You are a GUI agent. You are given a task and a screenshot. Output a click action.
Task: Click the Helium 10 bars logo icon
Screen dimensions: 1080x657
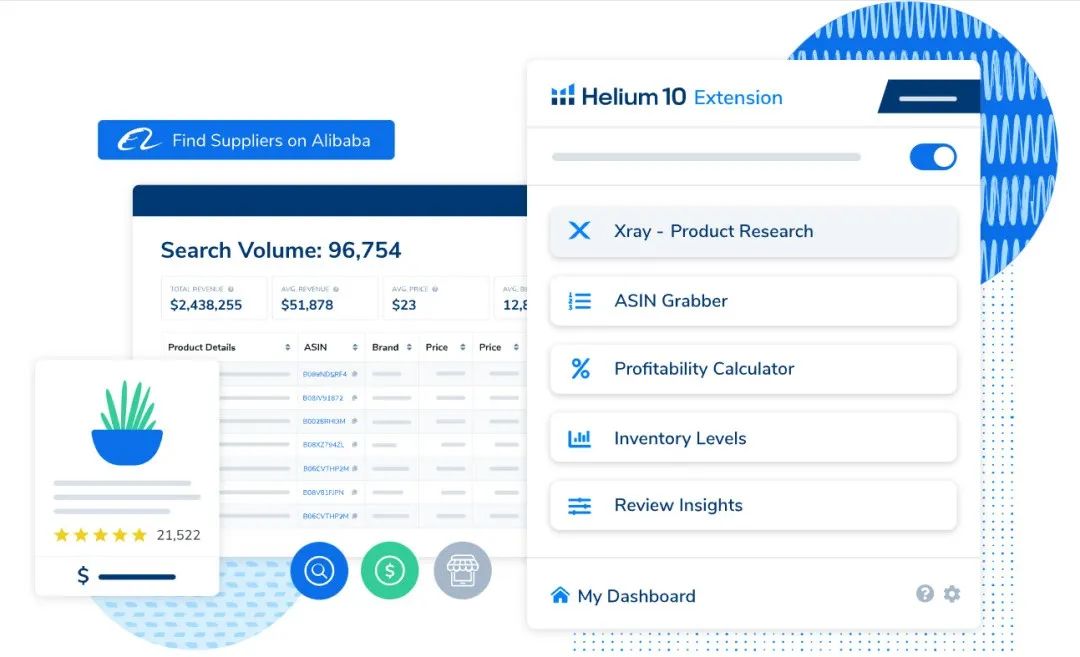(x=563, y=96)
